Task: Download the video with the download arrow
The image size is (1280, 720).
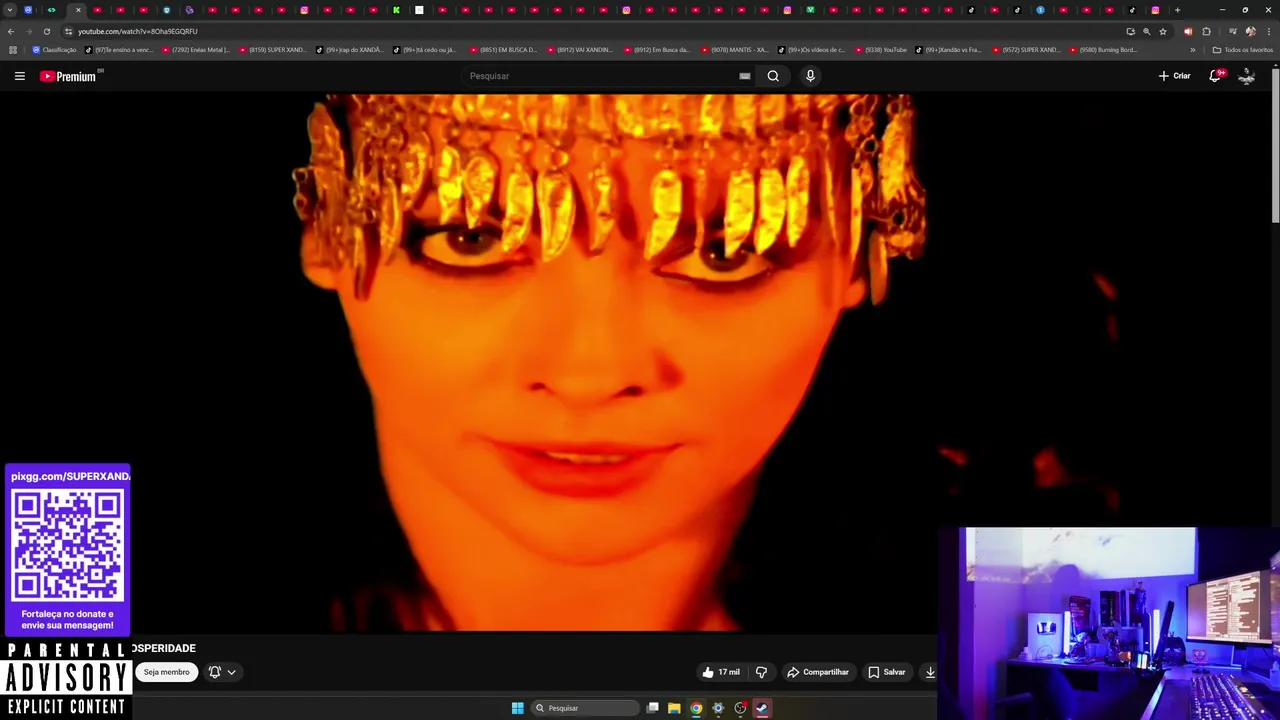Action: 930,672
